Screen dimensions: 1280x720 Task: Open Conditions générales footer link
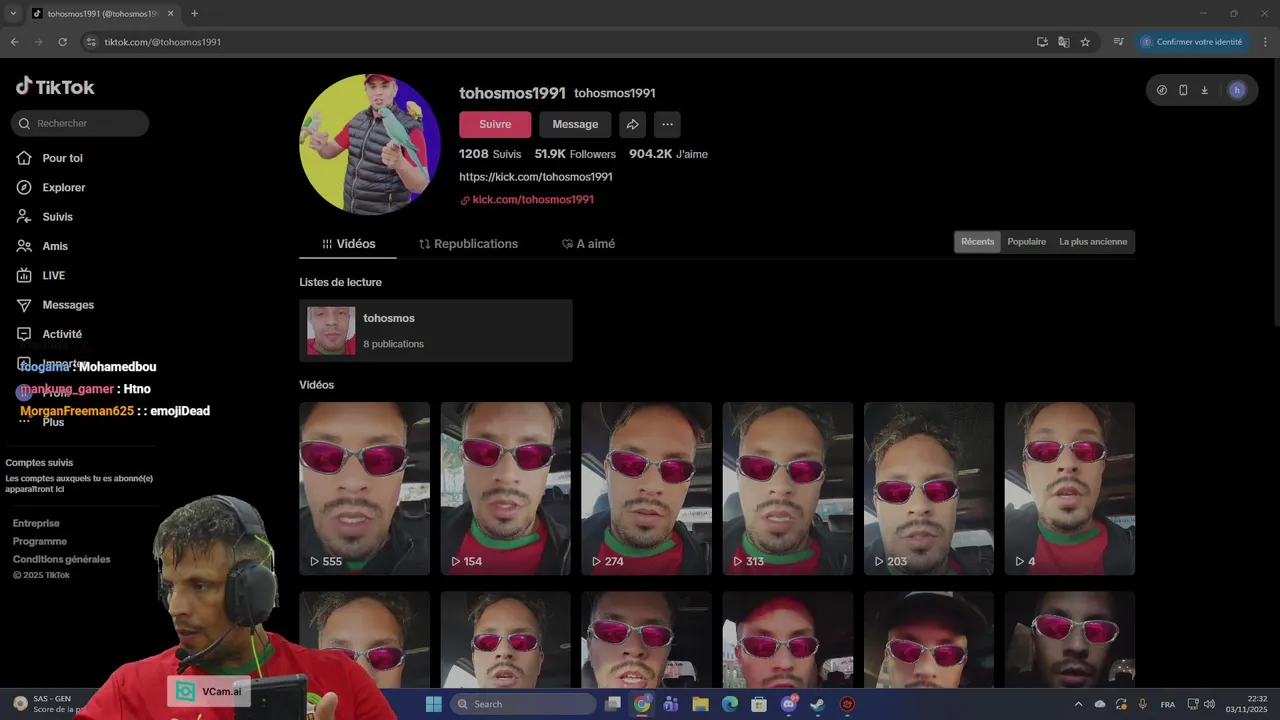point(61,559)
